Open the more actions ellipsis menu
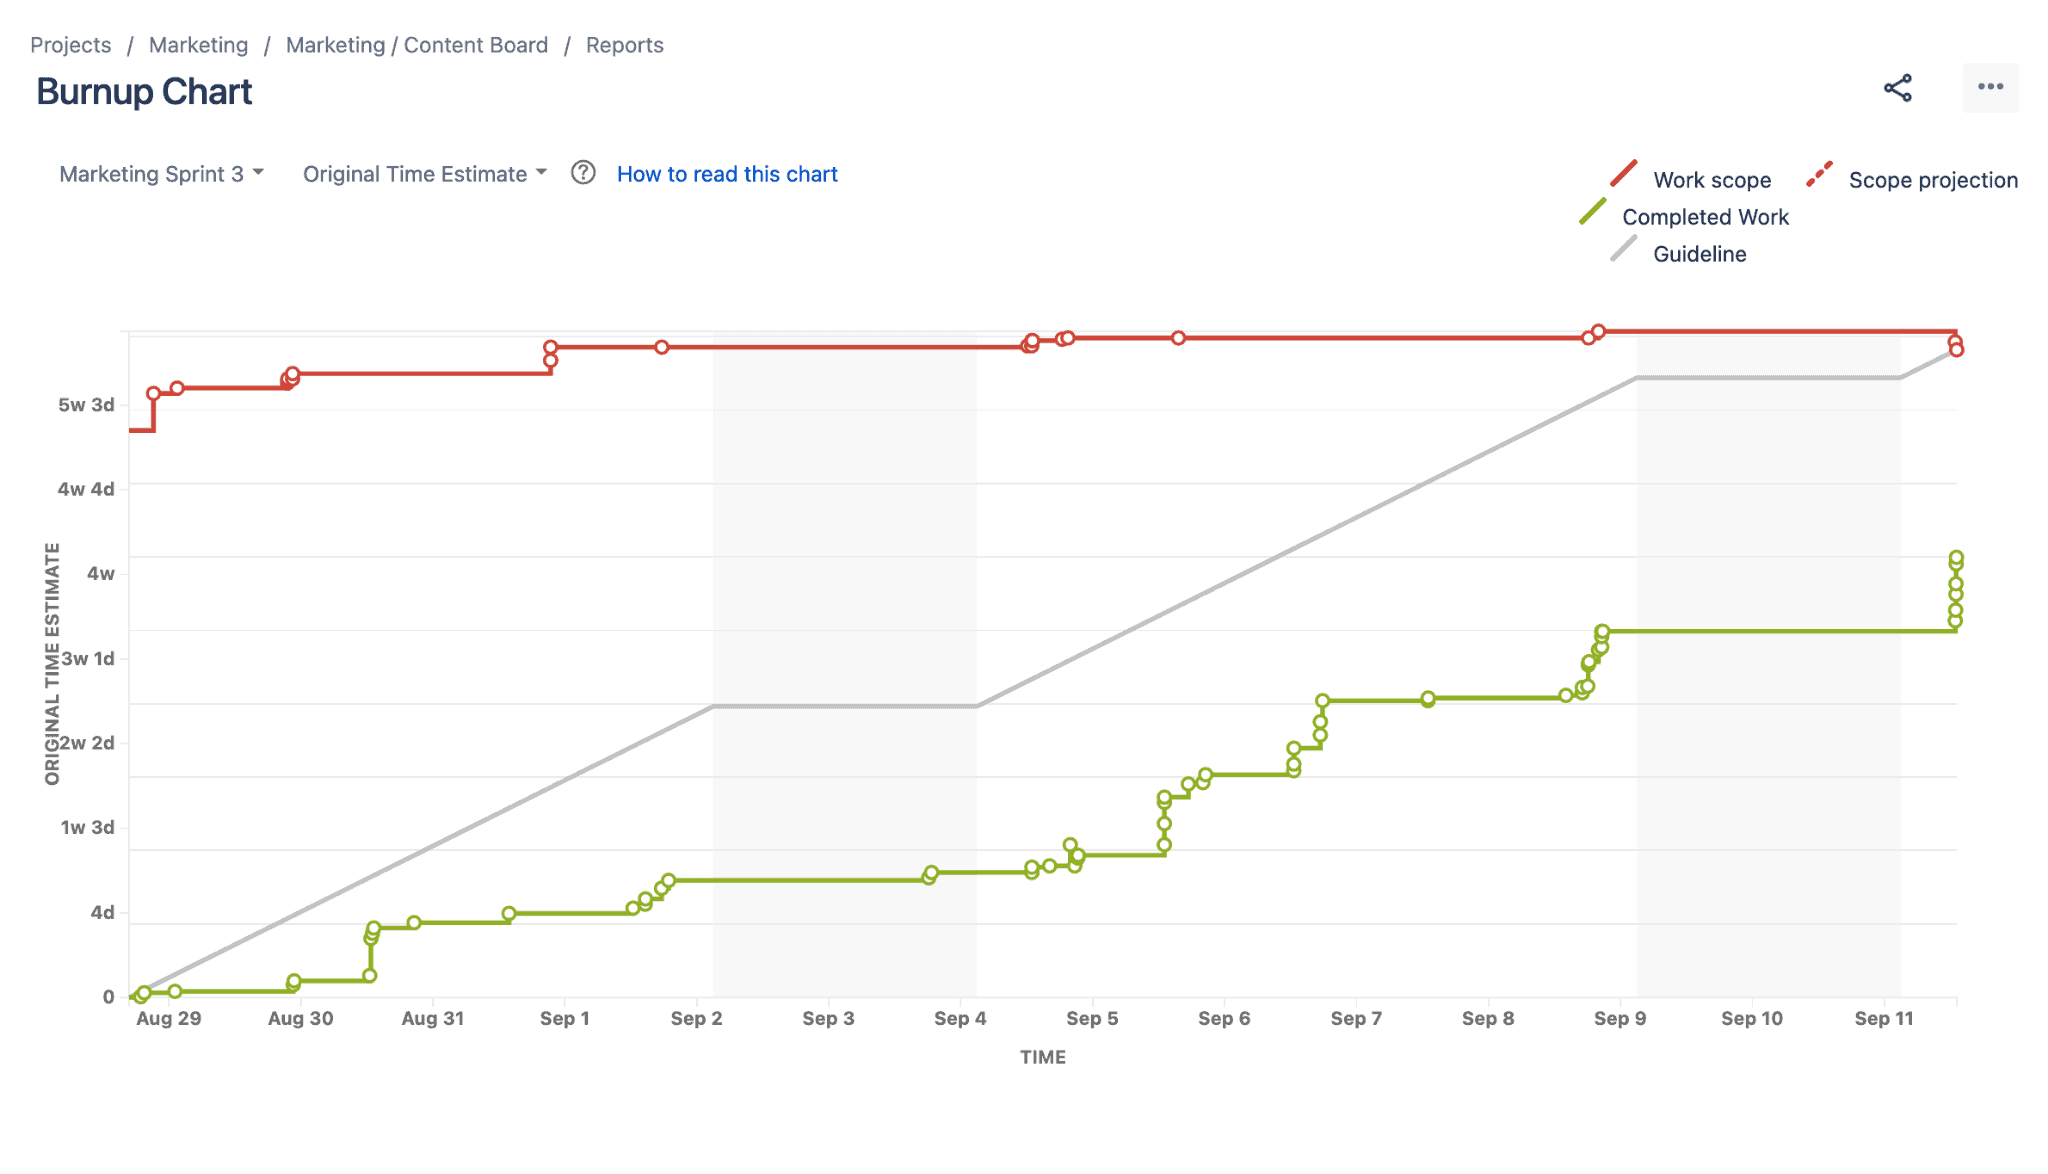This screenshot has height=1174, width=2048. [x=1990, y=88]
